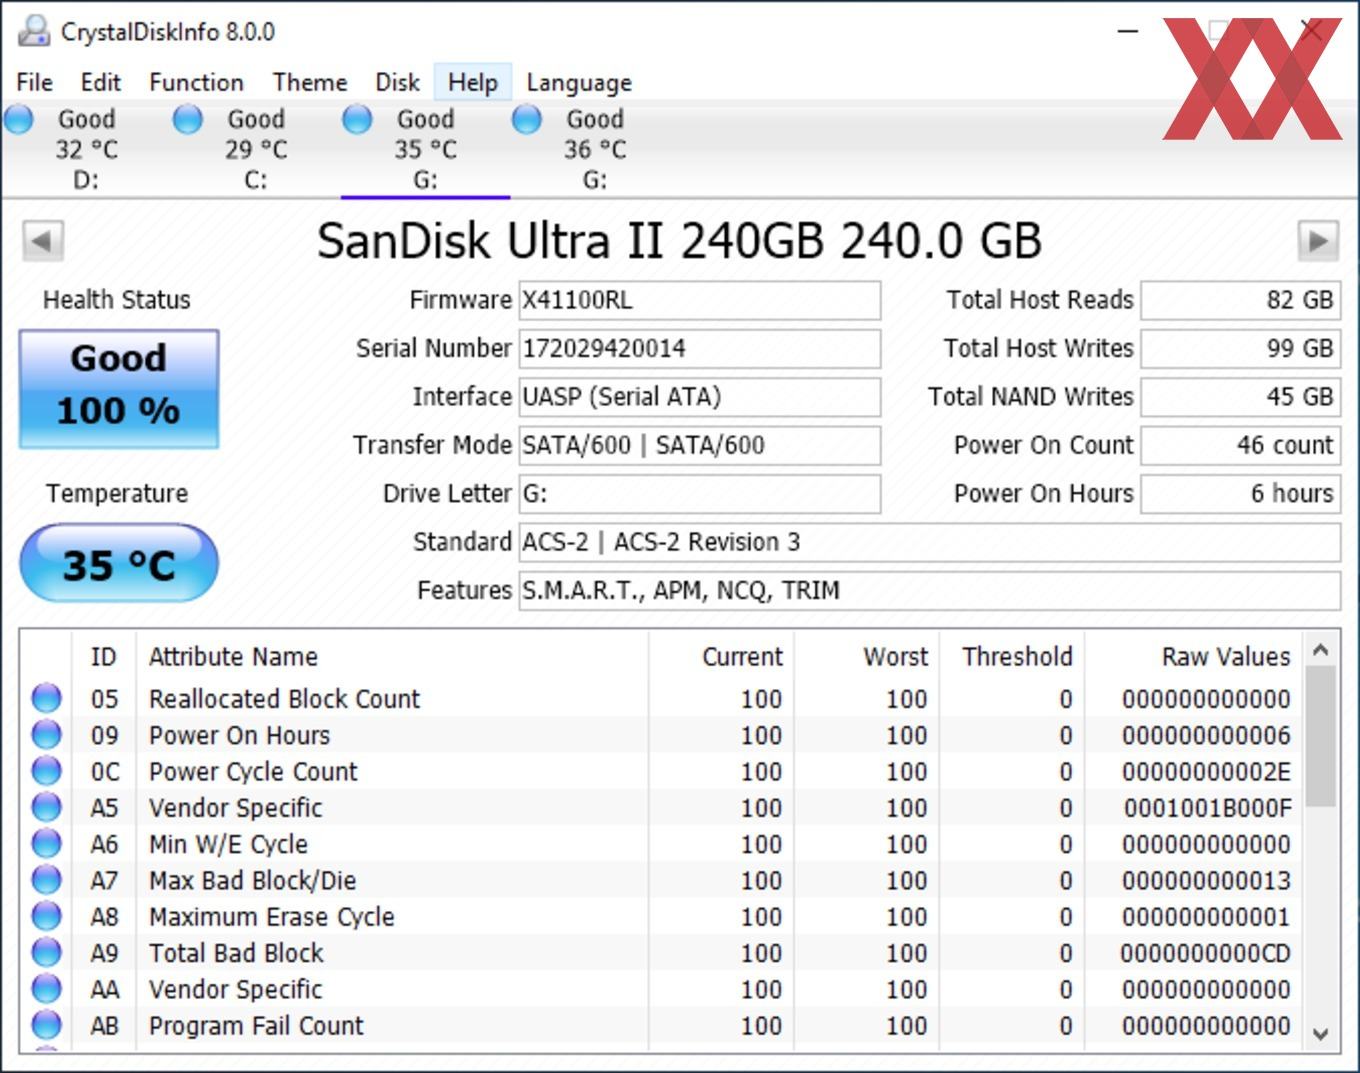Click status icon of Power Cycle Count row
The height and width of the screenshot is (1073, 1360).
[47, 771]
